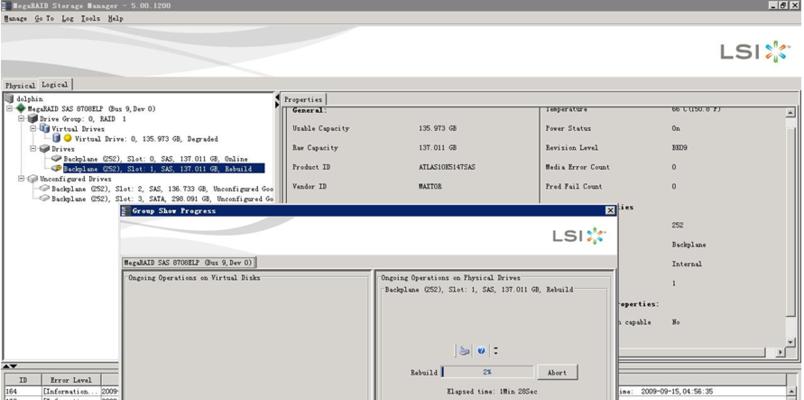804x400 pixels.
Task: Open the Tools menu
Action: 91,18
